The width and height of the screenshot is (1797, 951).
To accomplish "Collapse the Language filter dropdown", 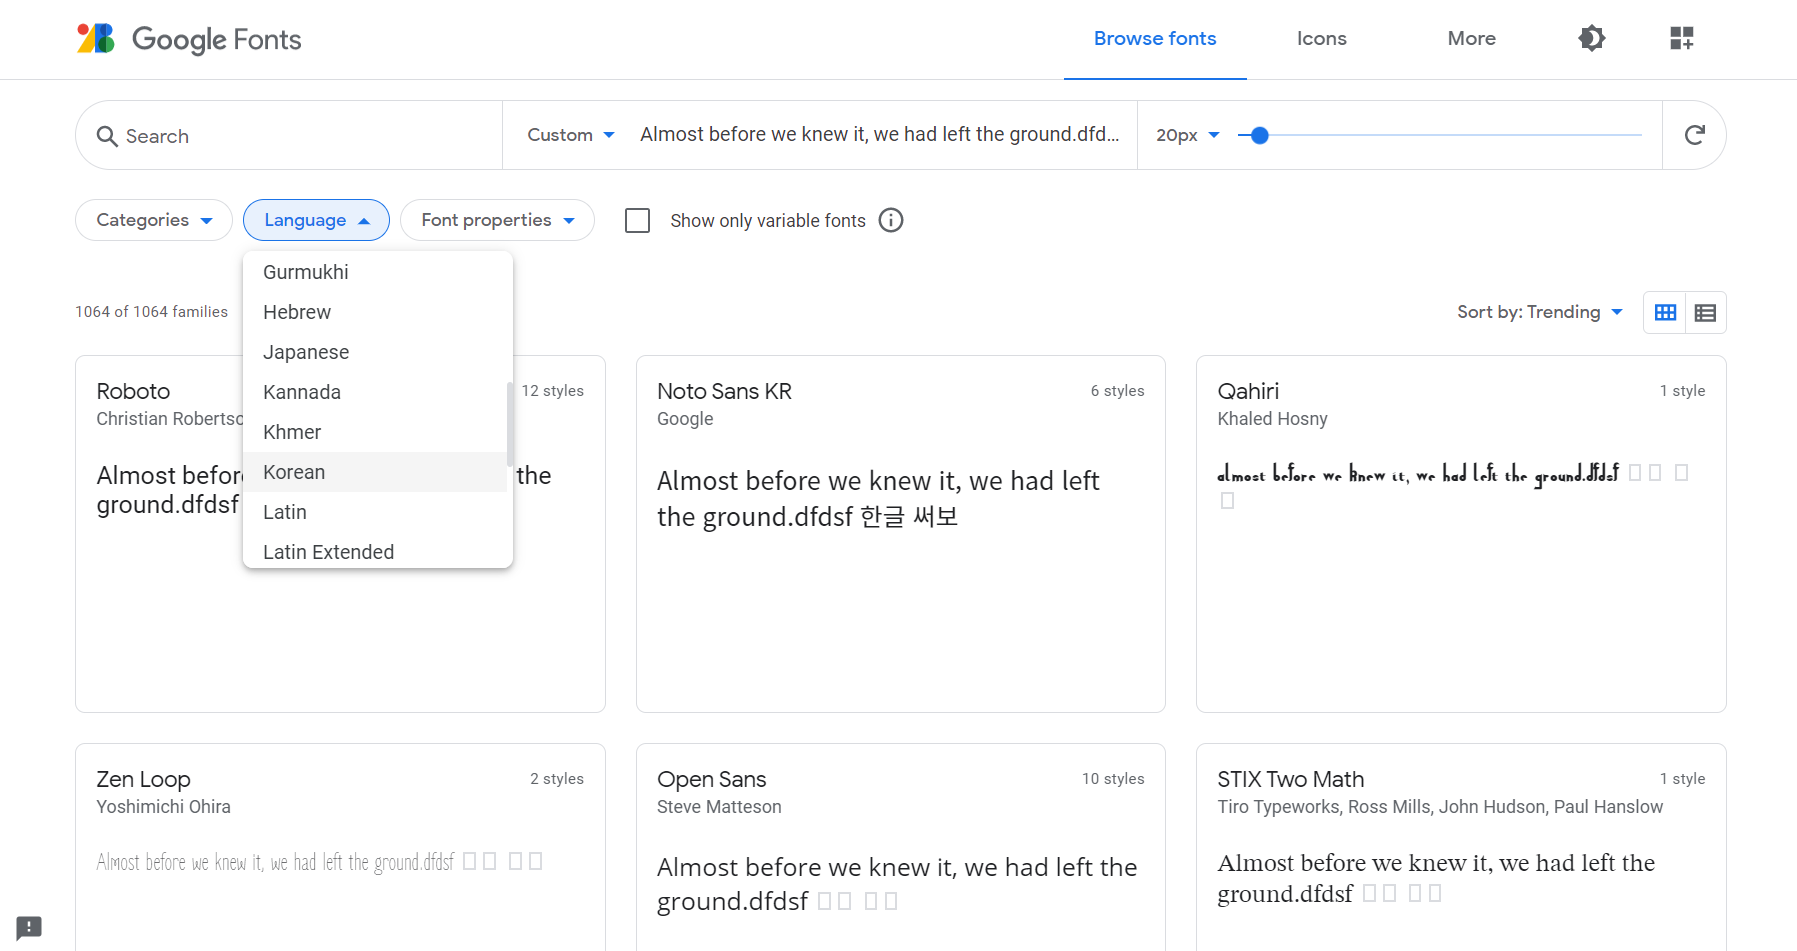I will click(x=316, y=220).
